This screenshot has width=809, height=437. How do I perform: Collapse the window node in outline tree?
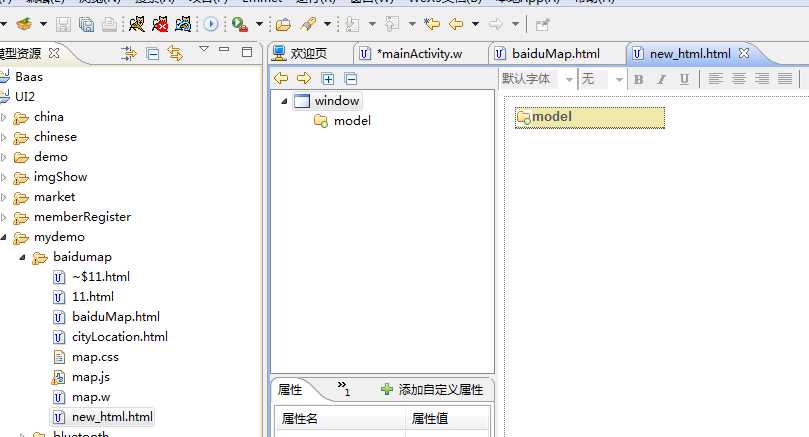click(284, 101)
